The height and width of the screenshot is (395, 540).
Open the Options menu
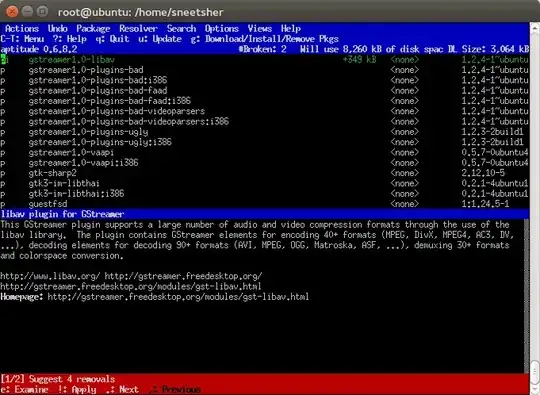(222, 29)
